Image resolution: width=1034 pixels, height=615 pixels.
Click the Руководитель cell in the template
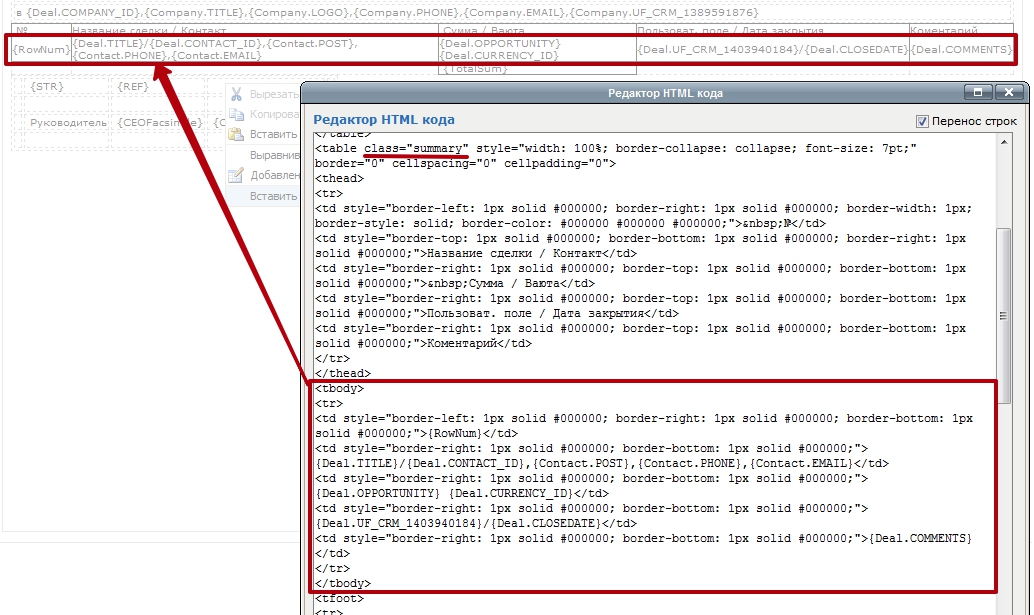click(68, 123)
